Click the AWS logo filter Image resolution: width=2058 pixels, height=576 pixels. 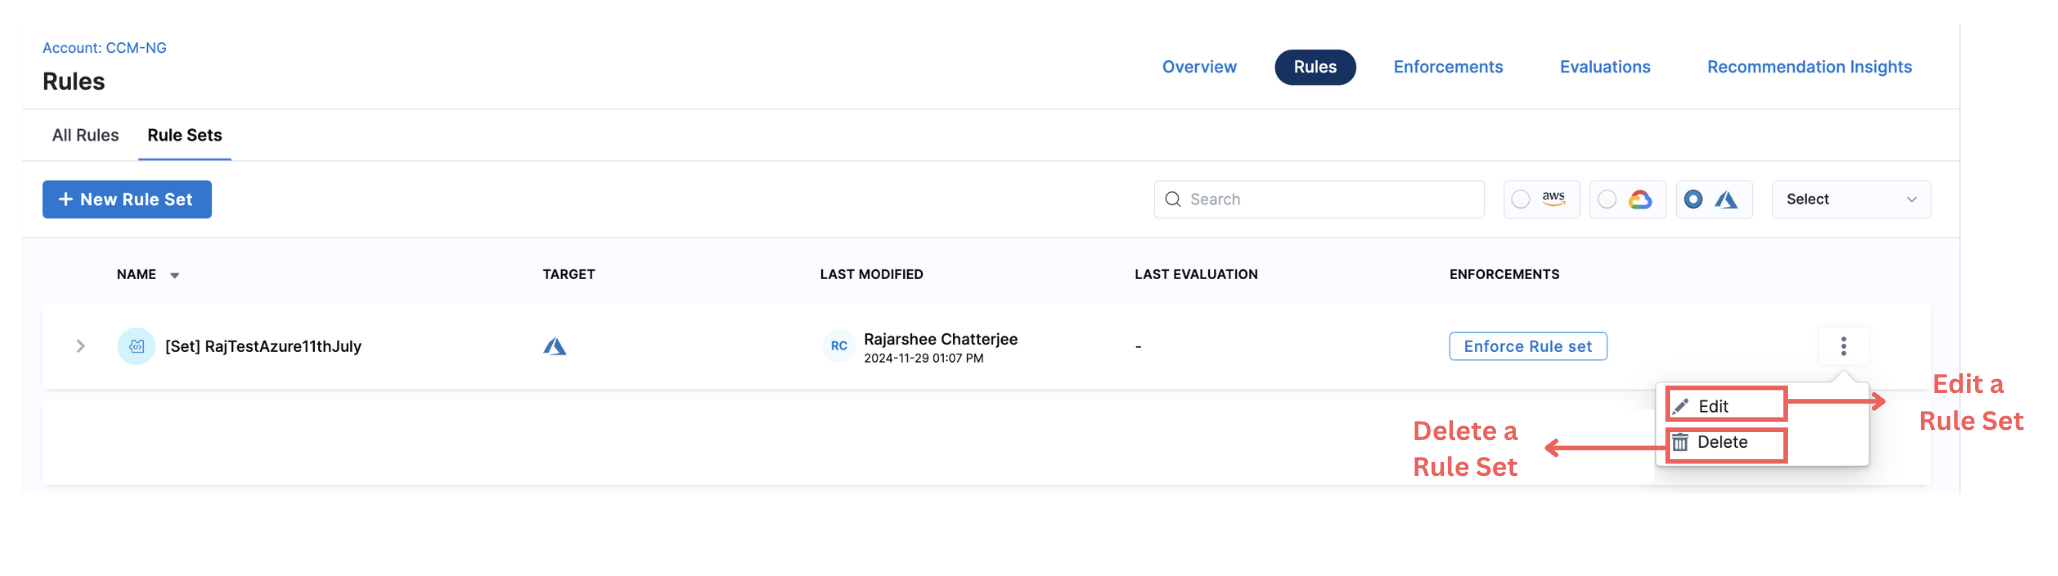point(1553,199)
